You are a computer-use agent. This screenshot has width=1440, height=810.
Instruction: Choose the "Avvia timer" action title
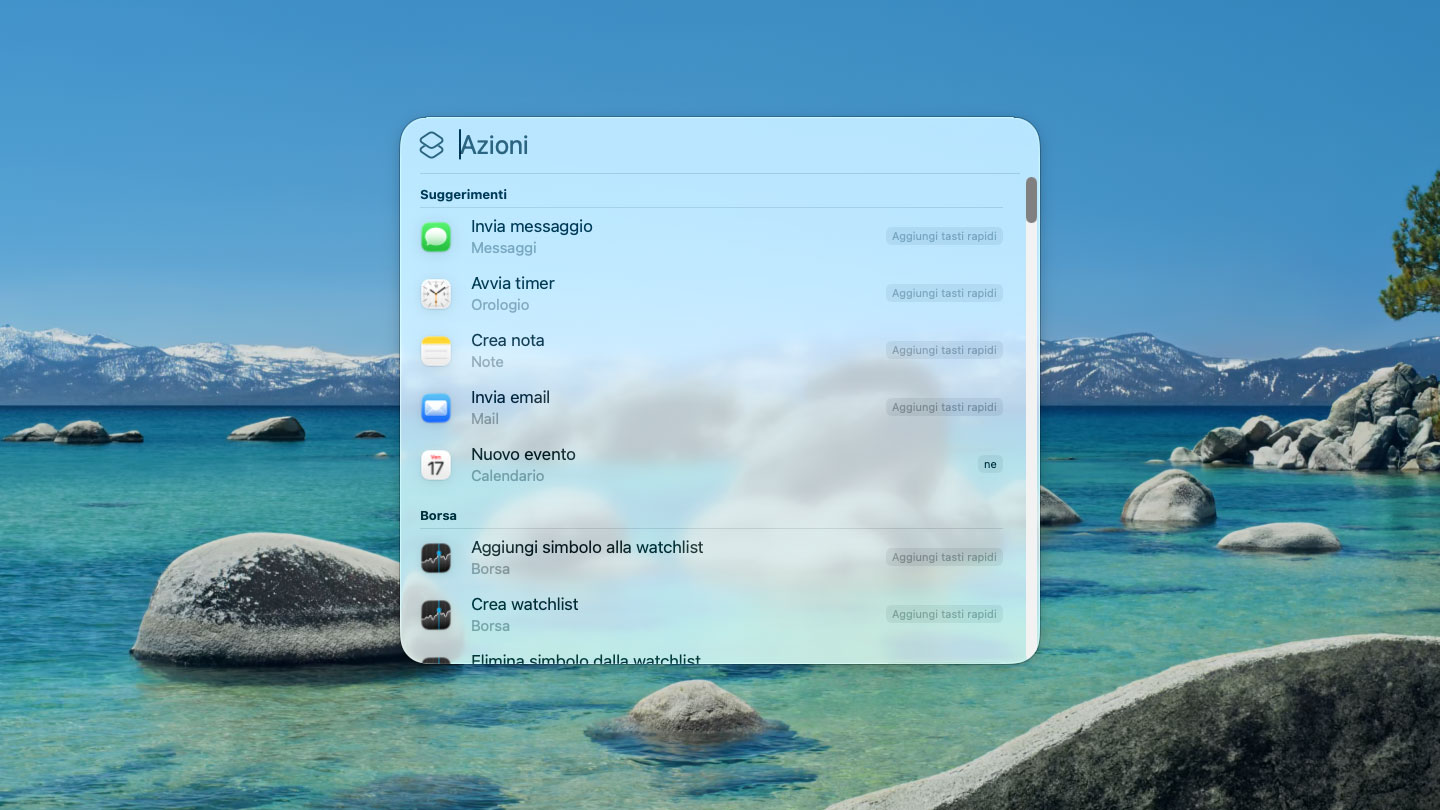513,284
